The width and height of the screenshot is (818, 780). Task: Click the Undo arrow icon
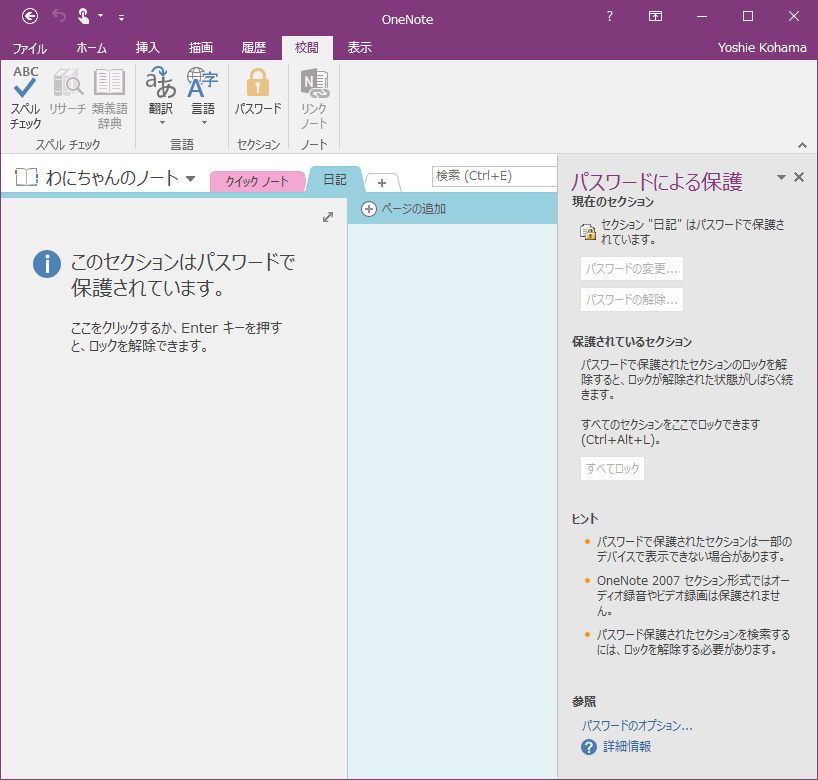(x=58, y=17)
